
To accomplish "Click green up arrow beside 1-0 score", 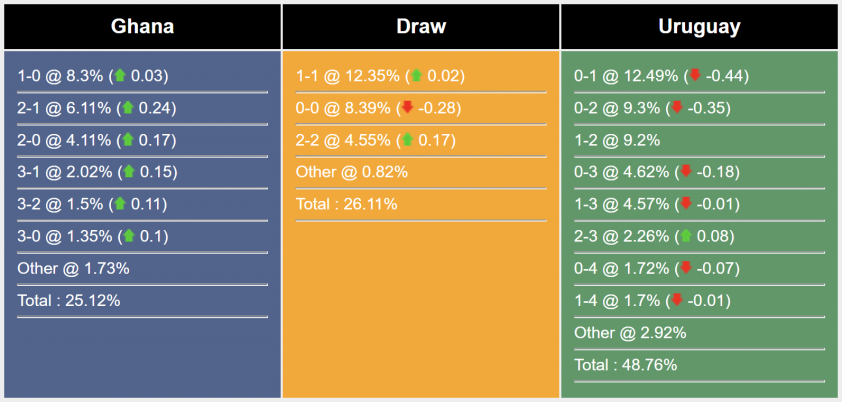I will 120,76.
